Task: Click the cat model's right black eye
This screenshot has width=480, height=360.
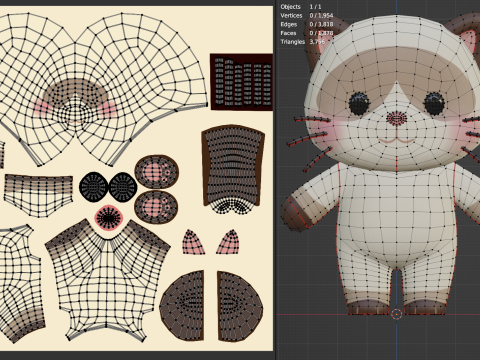Action: point(434,103)
